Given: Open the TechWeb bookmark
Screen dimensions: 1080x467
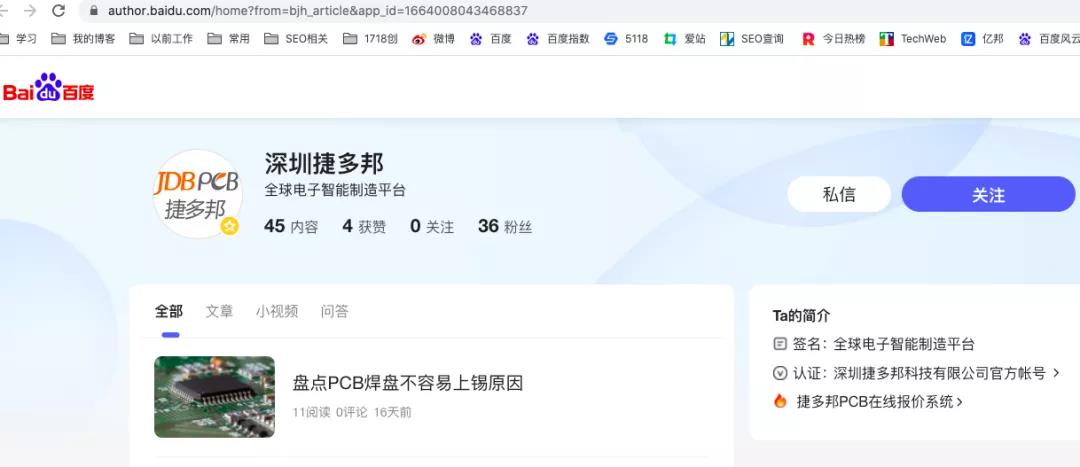Looking at the screenshot, I should (912, 39).
